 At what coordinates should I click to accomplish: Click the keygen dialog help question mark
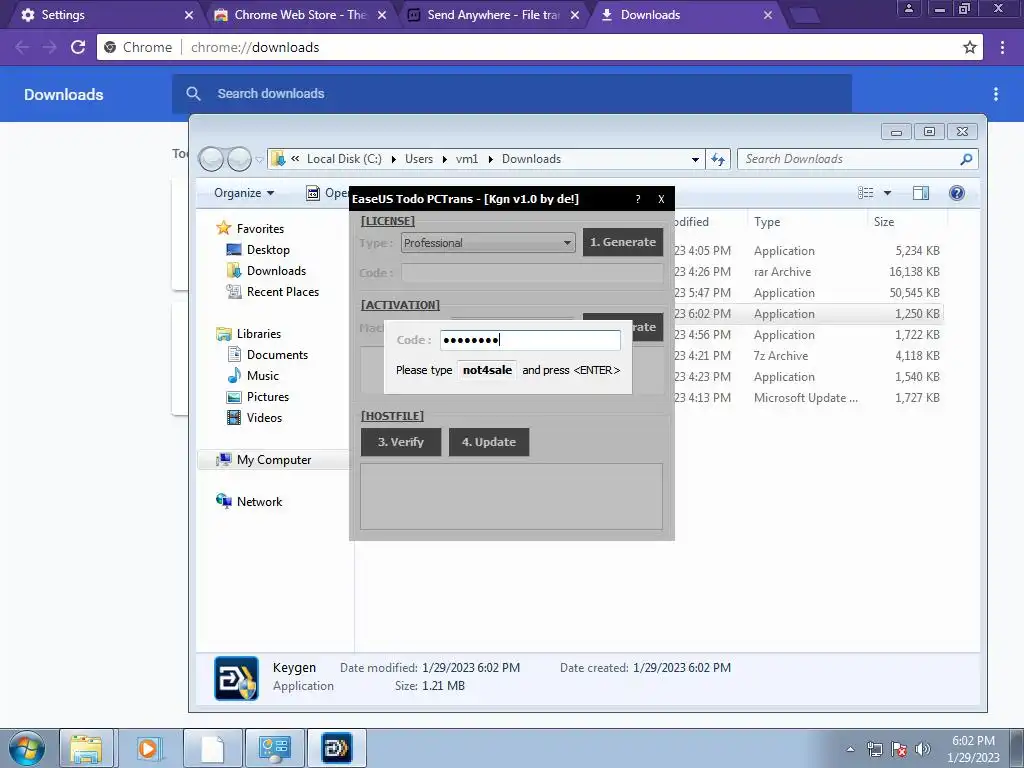[638, 199]
